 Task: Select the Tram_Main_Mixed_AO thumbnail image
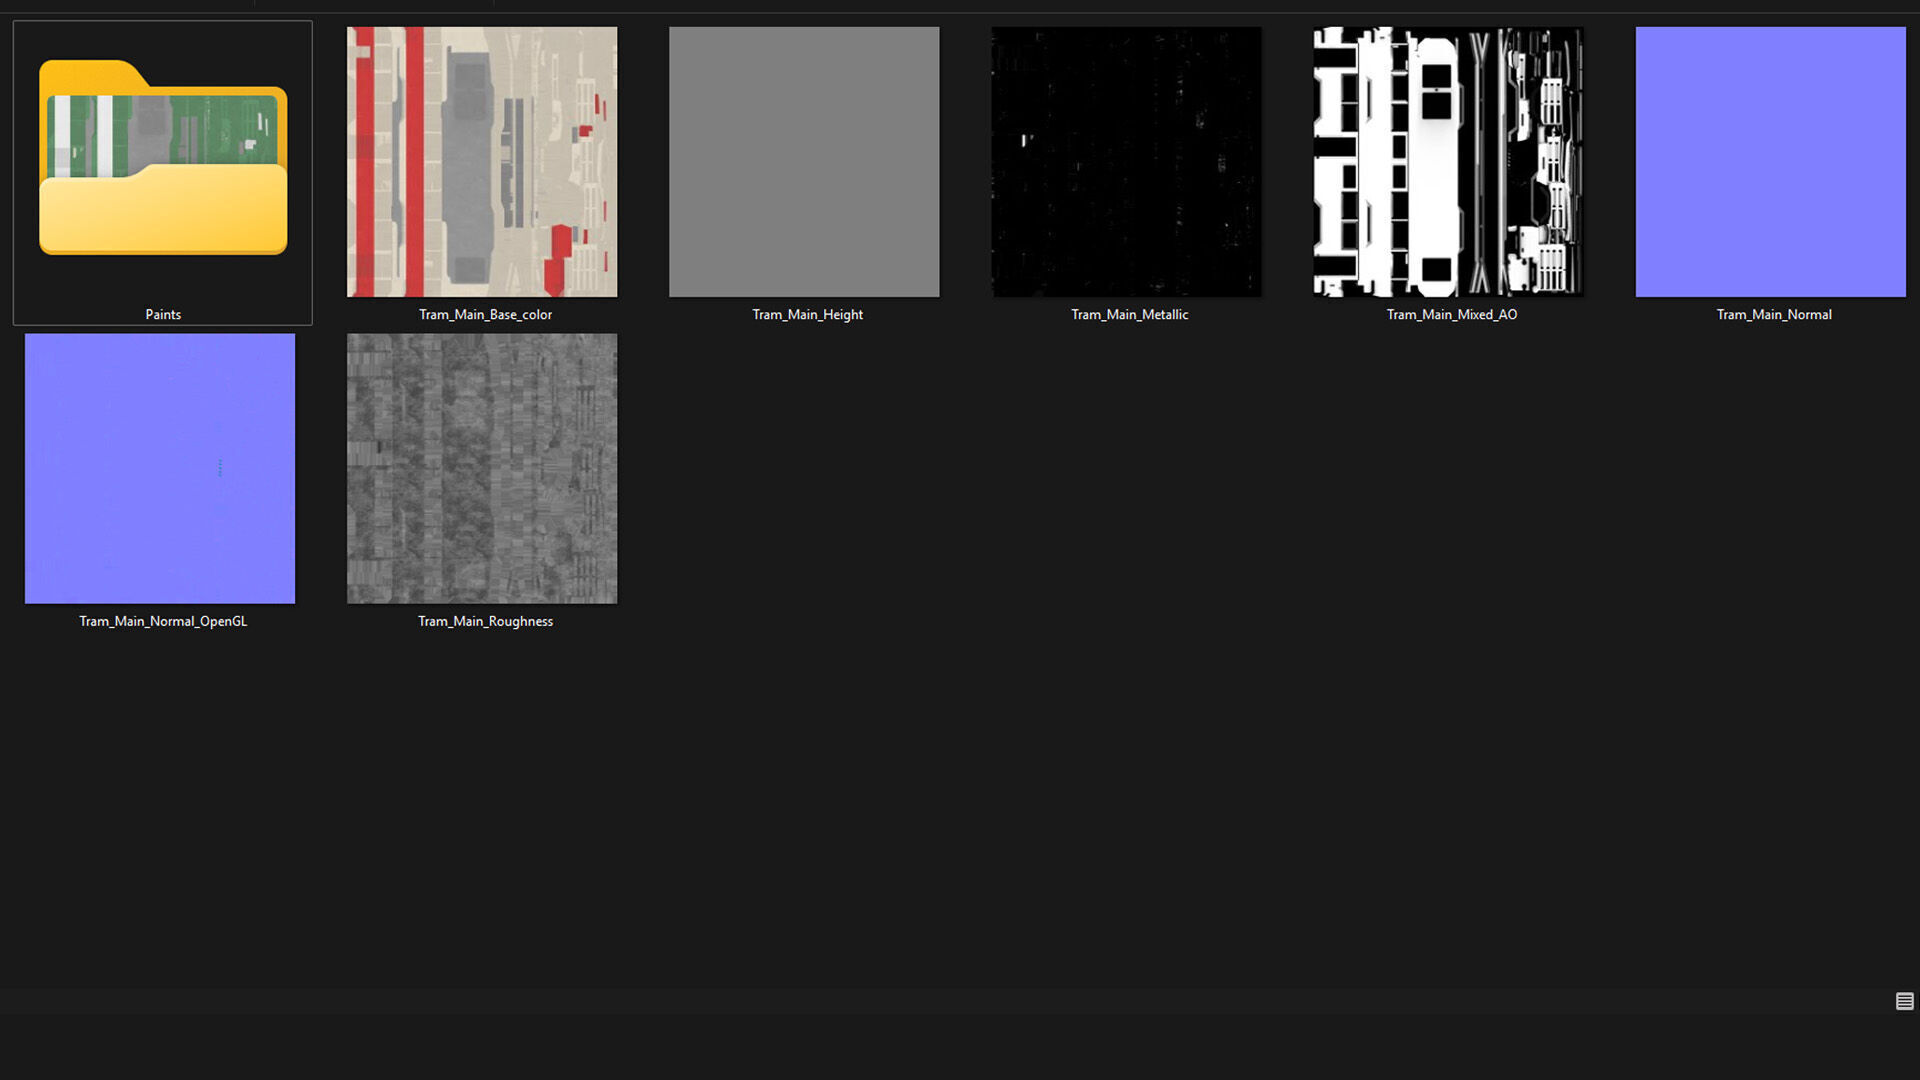point(1448,162)
